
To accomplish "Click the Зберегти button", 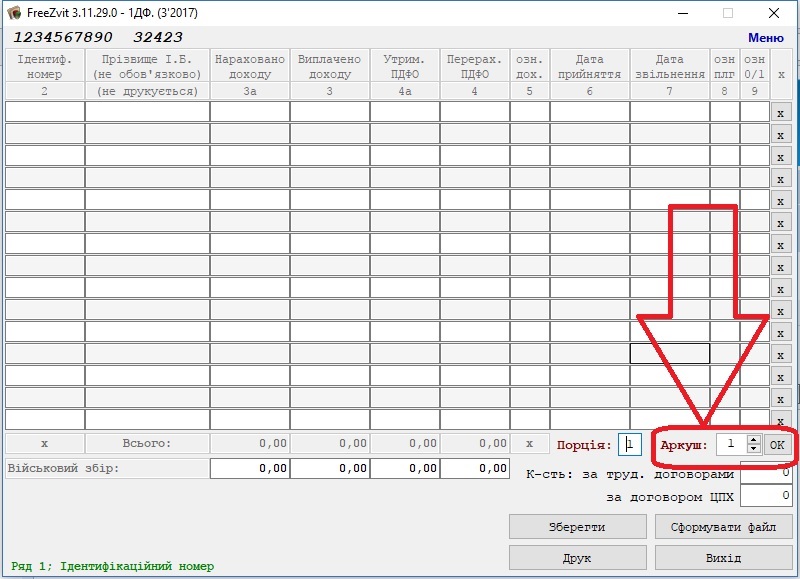I will (577, 526).
